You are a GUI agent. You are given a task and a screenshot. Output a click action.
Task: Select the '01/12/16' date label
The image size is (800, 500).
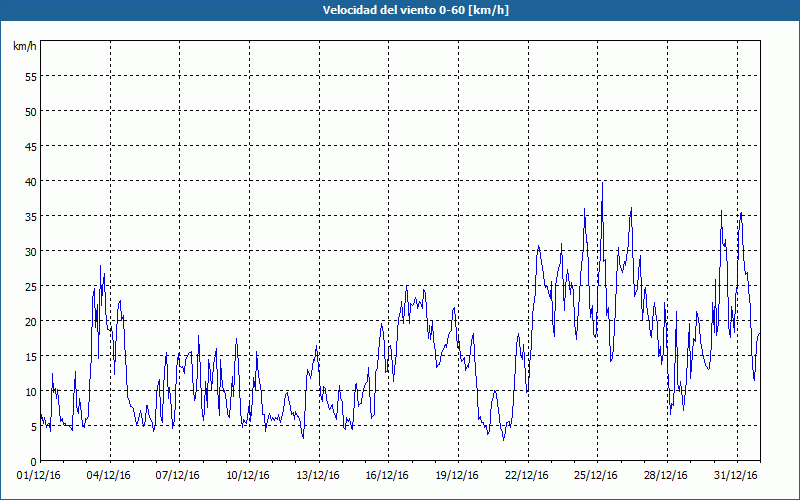point(39,476)
